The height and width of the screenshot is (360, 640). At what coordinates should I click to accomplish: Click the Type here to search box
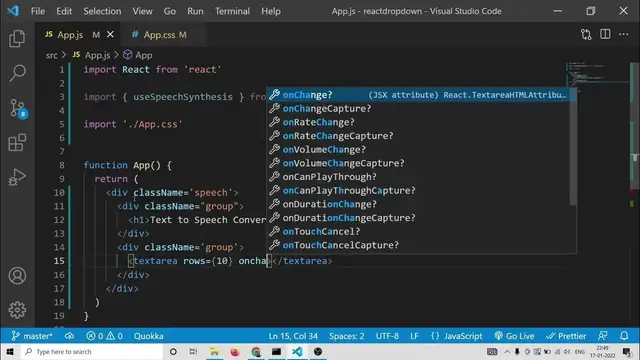tap(92, 351)
